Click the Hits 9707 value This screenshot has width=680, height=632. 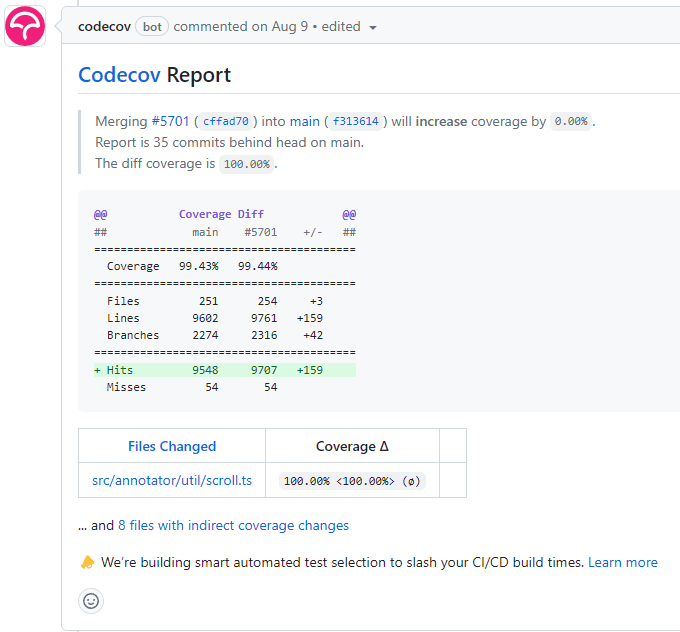[264, 370]
